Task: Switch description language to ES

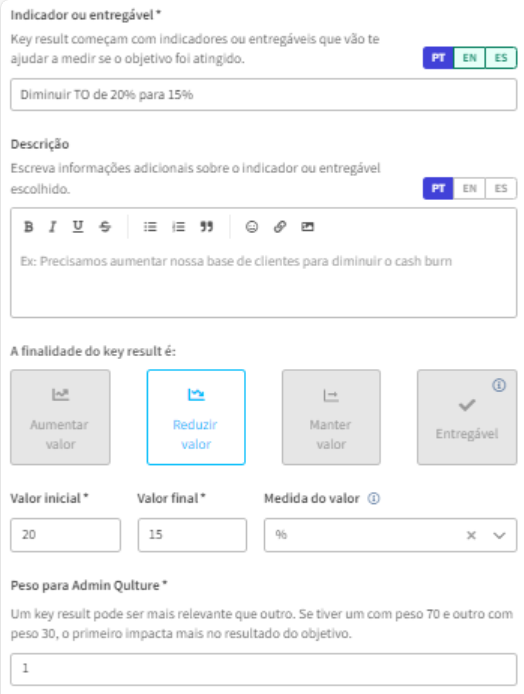Action: [x=501, y=189]
